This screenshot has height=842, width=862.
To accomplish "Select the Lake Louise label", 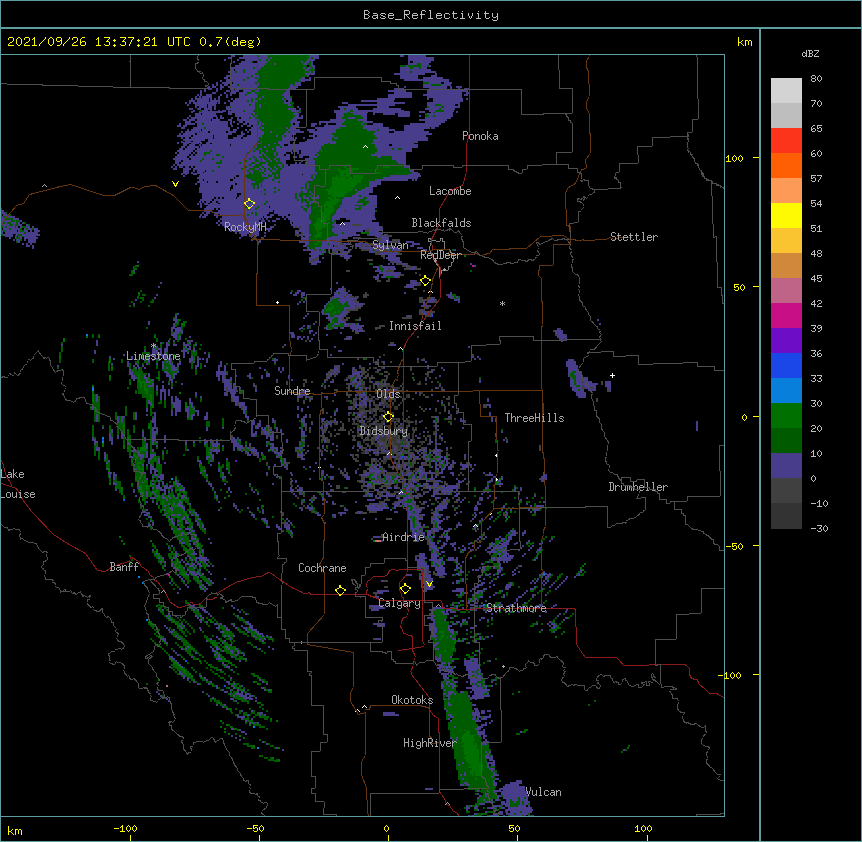I will coord(18,484).
